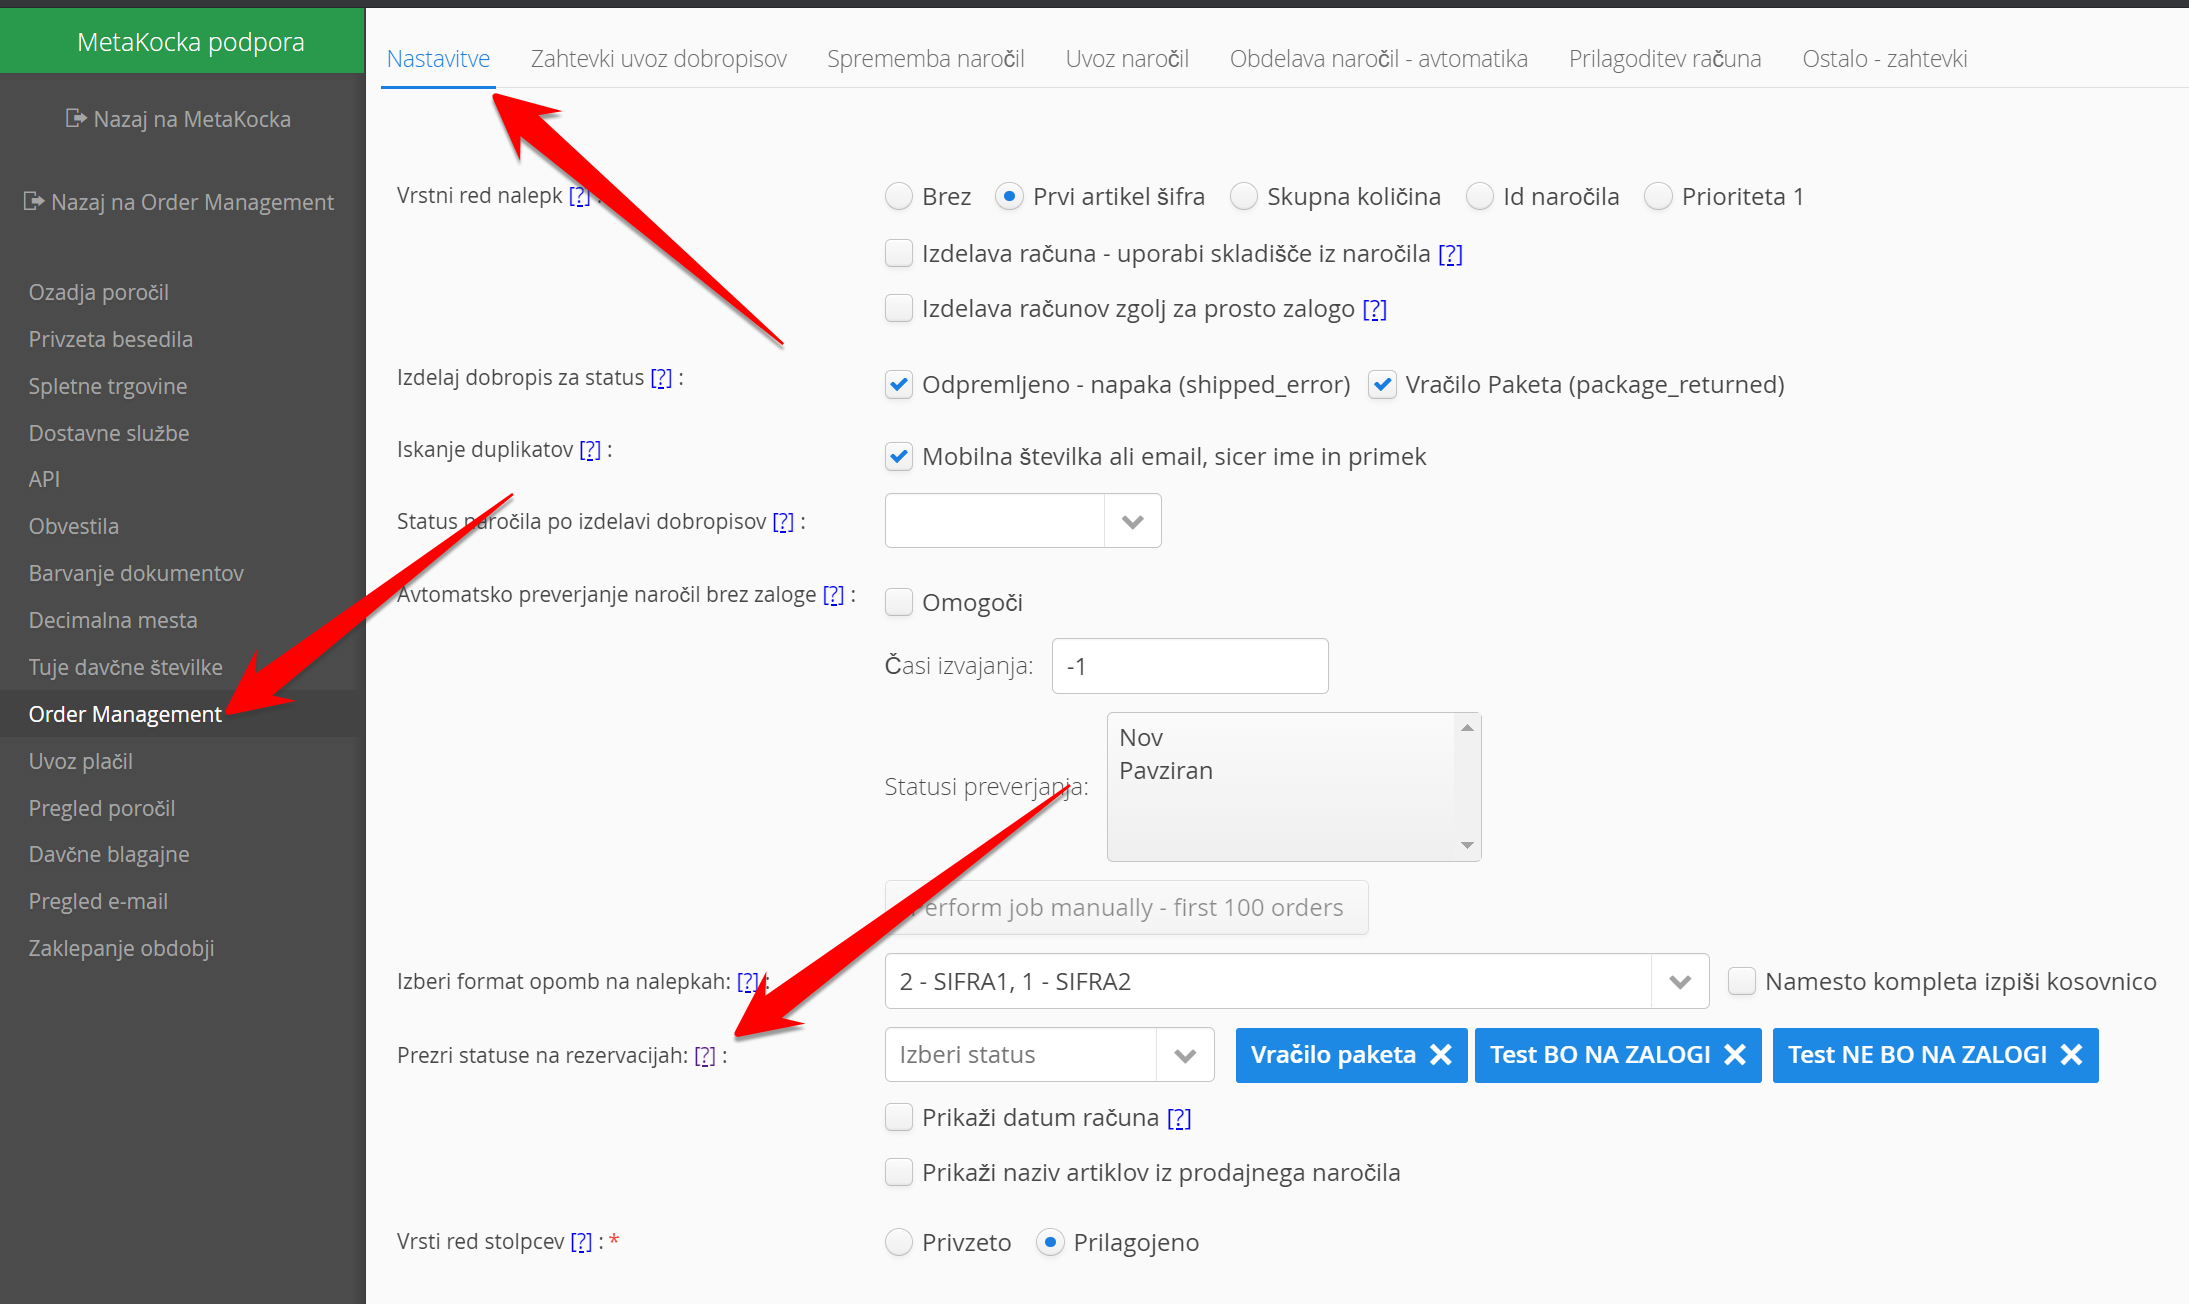
Task: Remove the Vračilo paketa status tag
Action: (1440, 1055)
